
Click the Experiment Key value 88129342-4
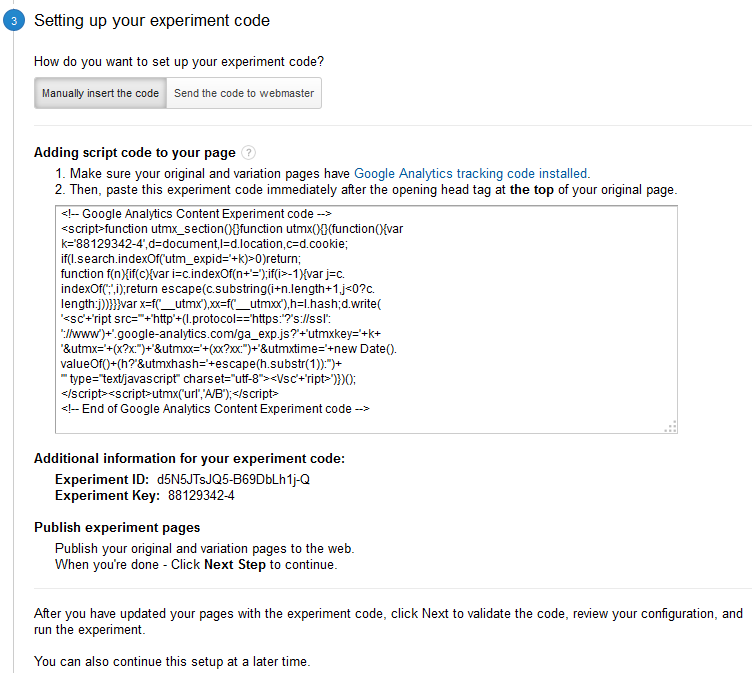(201, 496)
